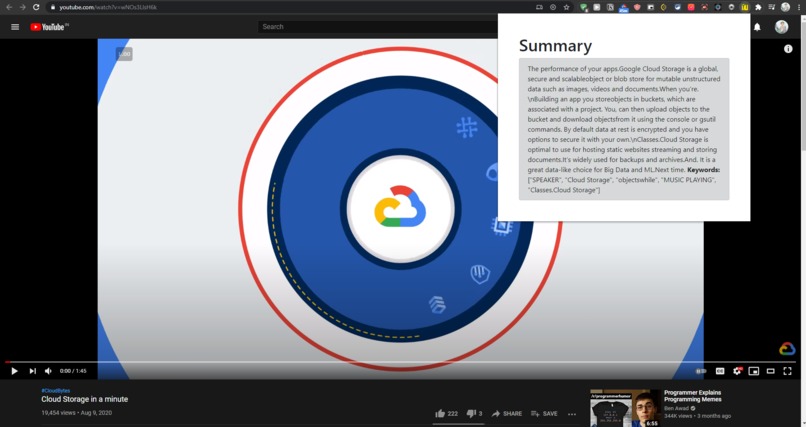Image resolution: width=806 pixels, height=427 pixels.
Task: Click the browser address bar URL
Action: tap(108, 7)
